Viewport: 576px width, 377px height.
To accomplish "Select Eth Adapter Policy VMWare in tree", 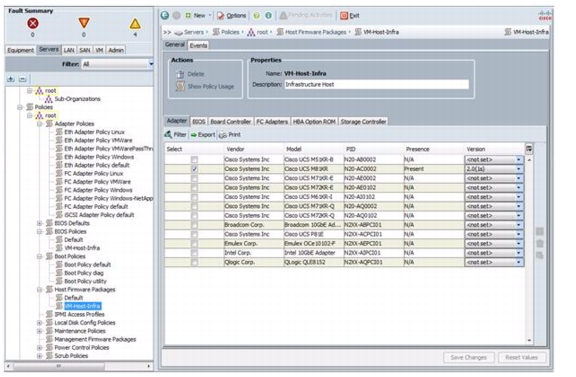I will [x=98, y=140].
